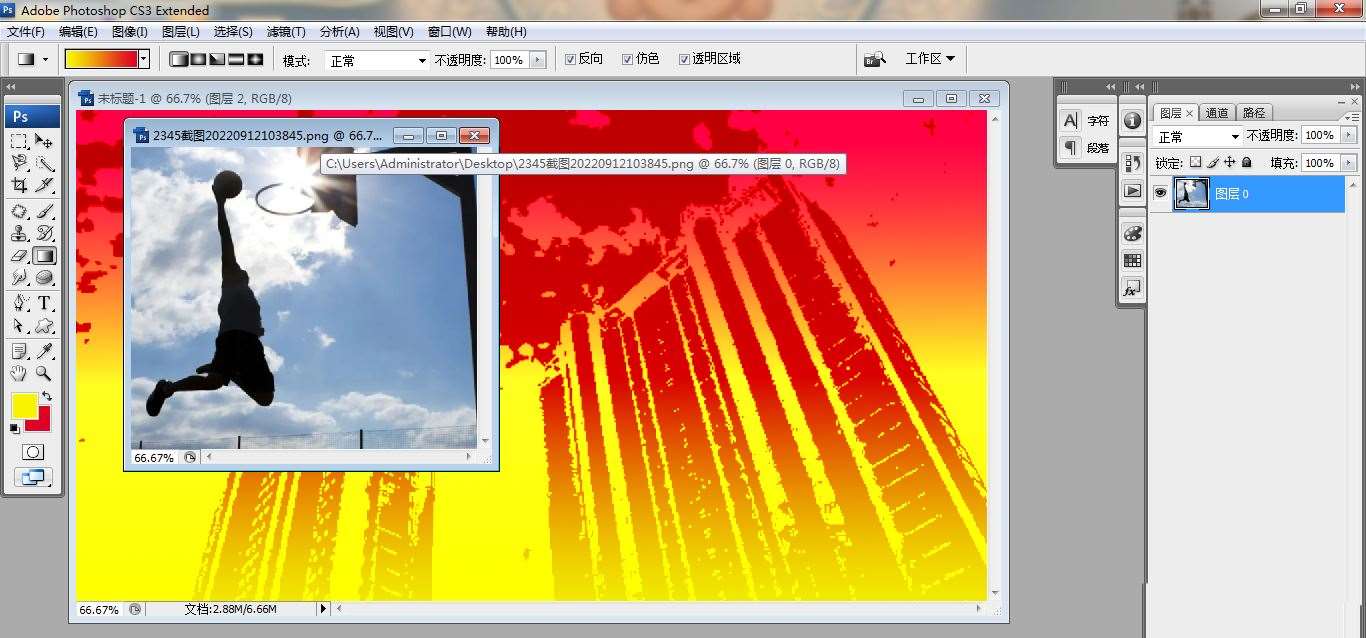Viewport: 1366px width, 638px height.
Task: Select the 图层 0 layer thumbnail
Action: [x=1192, y=193]
